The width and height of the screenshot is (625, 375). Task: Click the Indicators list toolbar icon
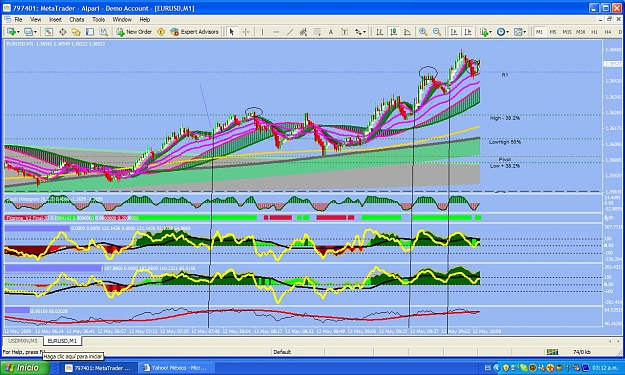484,32
